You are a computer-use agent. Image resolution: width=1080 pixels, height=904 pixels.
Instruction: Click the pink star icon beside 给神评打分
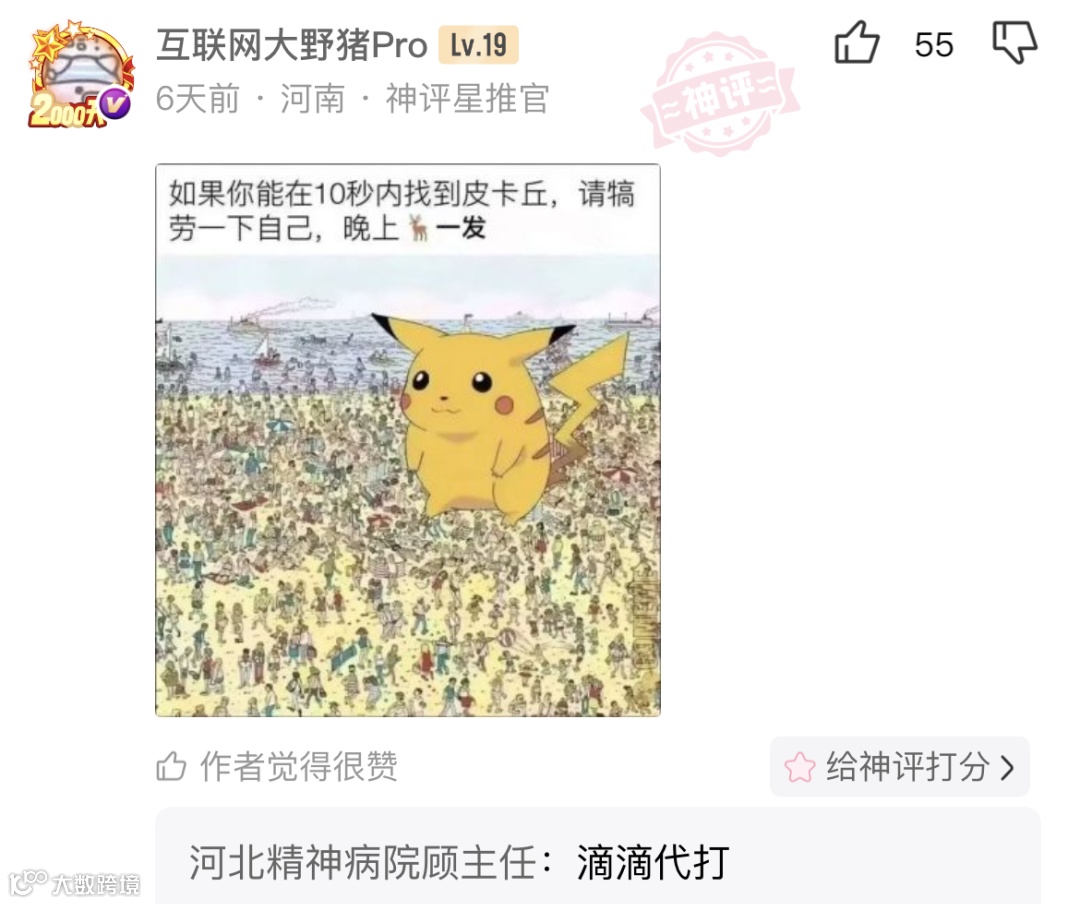point(800,767)
